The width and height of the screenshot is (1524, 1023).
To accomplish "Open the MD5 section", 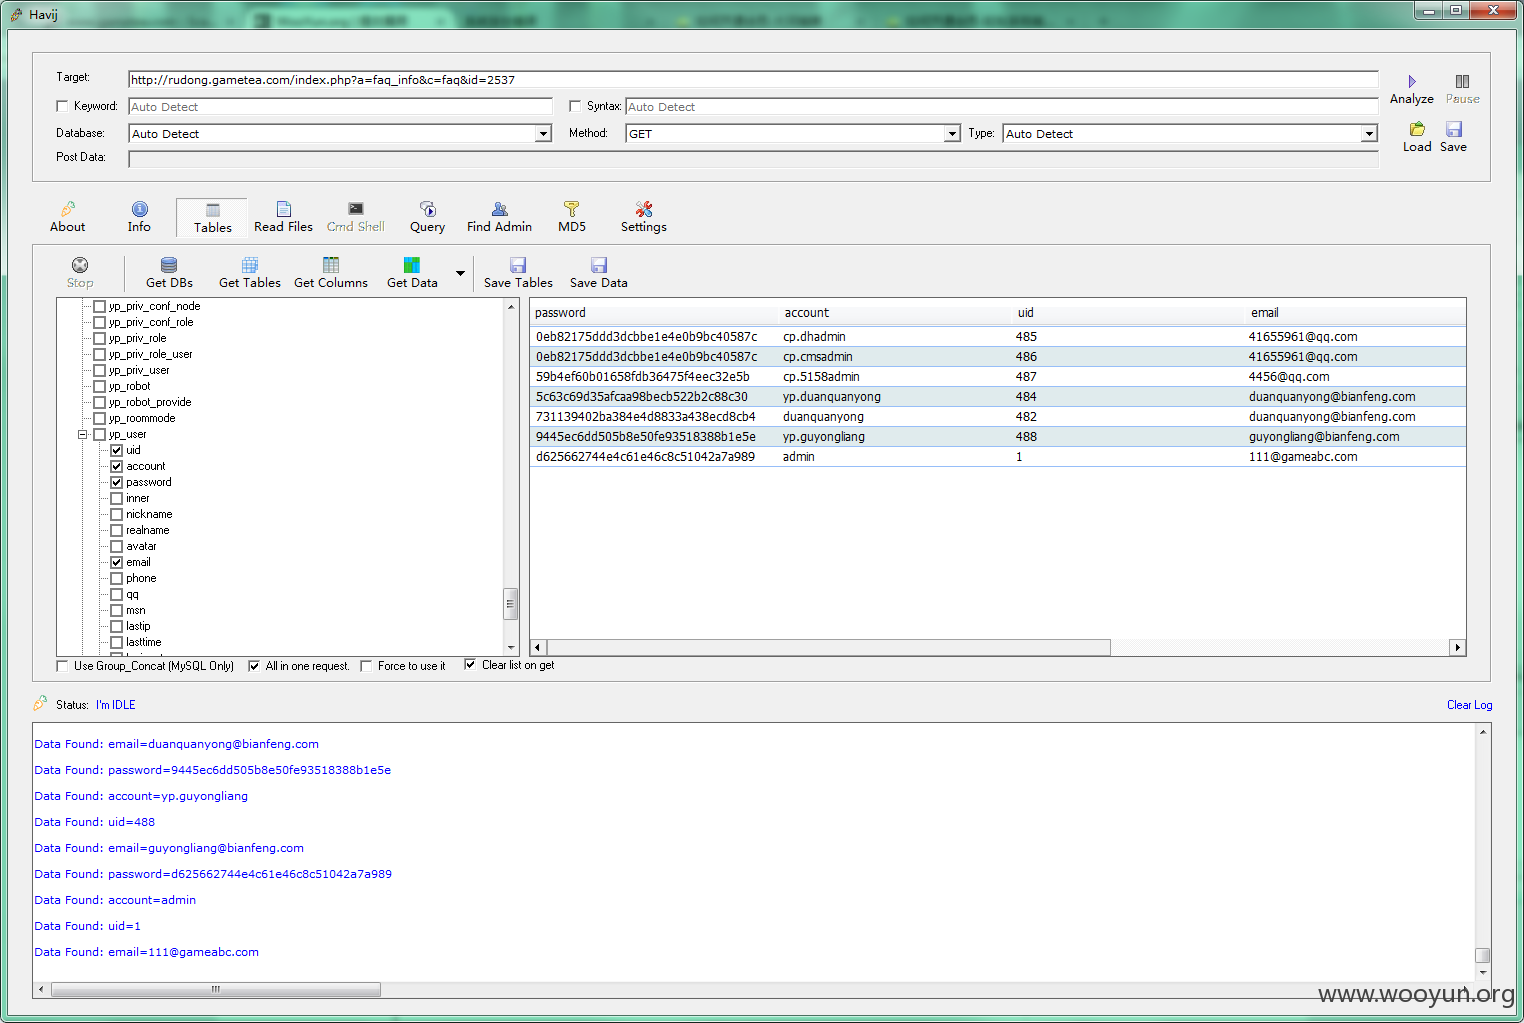I will tap(571, 217).
